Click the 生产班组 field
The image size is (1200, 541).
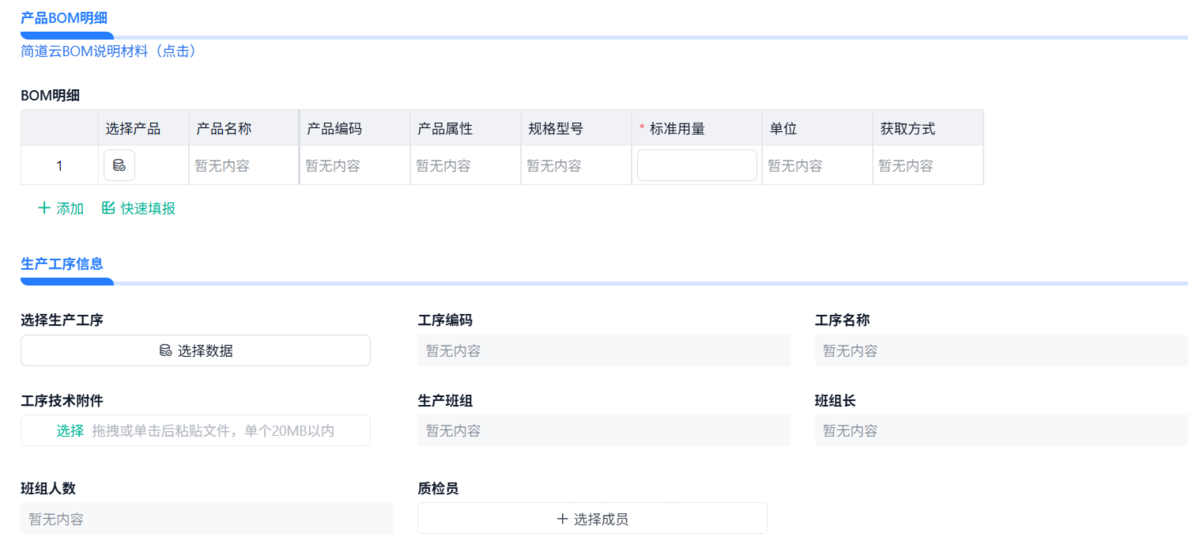605,431
